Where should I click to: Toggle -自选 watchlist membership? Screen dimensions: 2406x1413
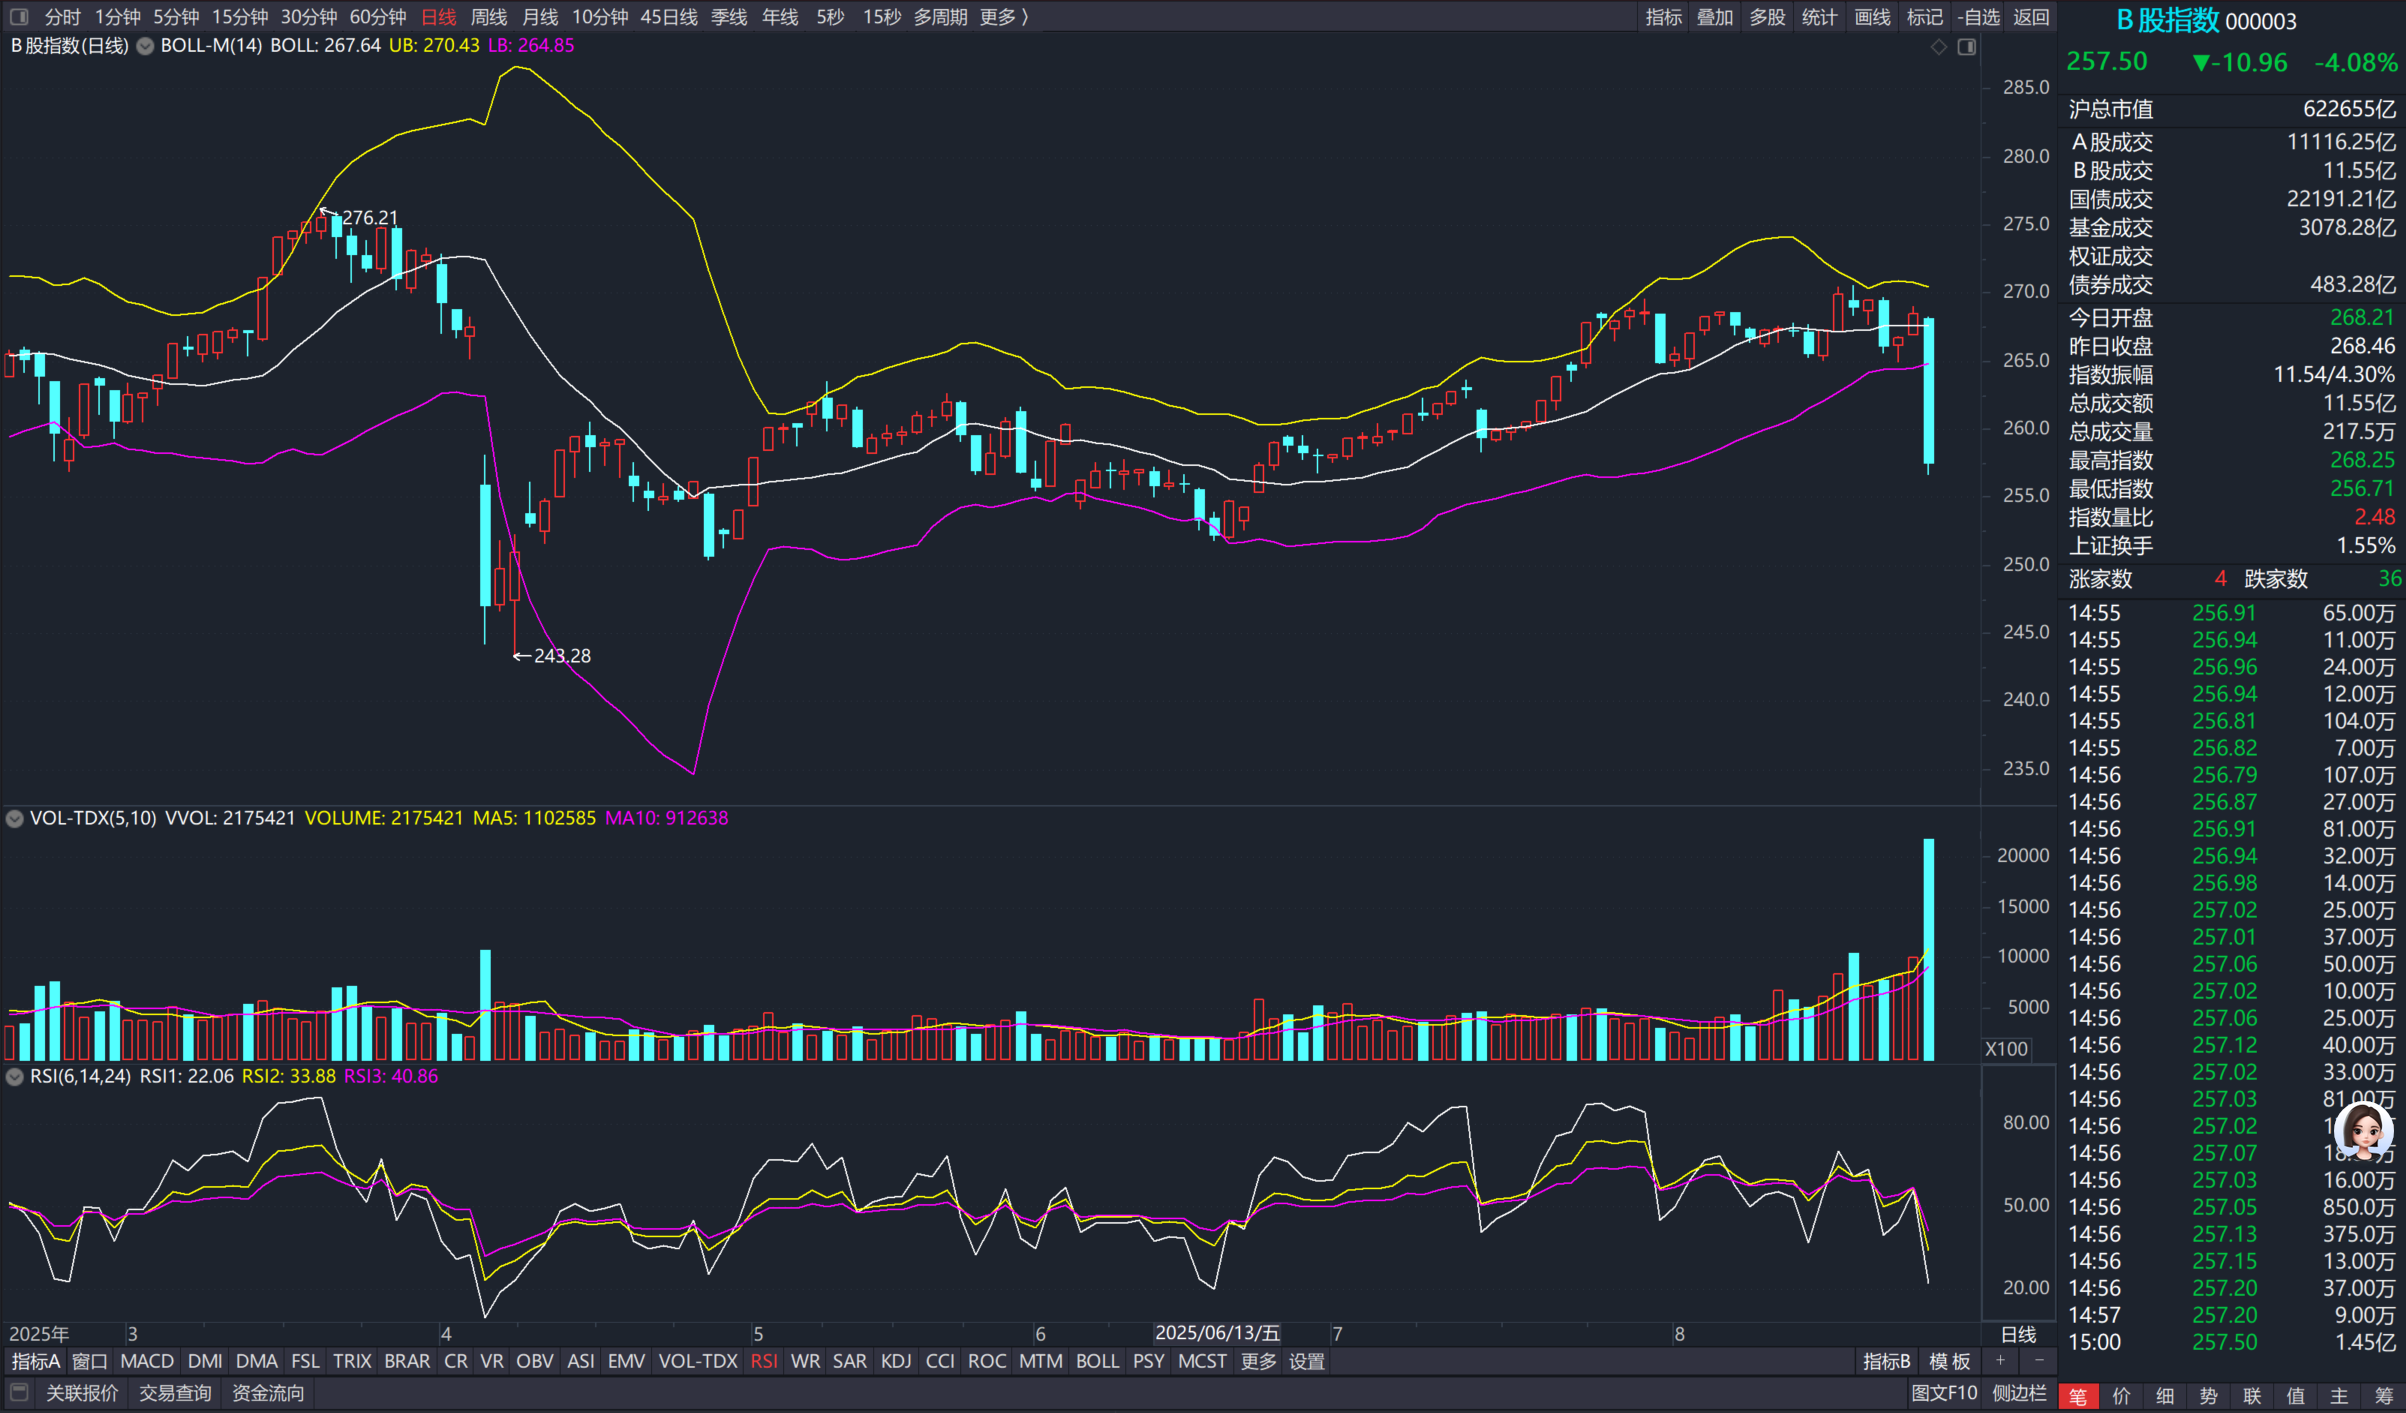click(1978, 17)
